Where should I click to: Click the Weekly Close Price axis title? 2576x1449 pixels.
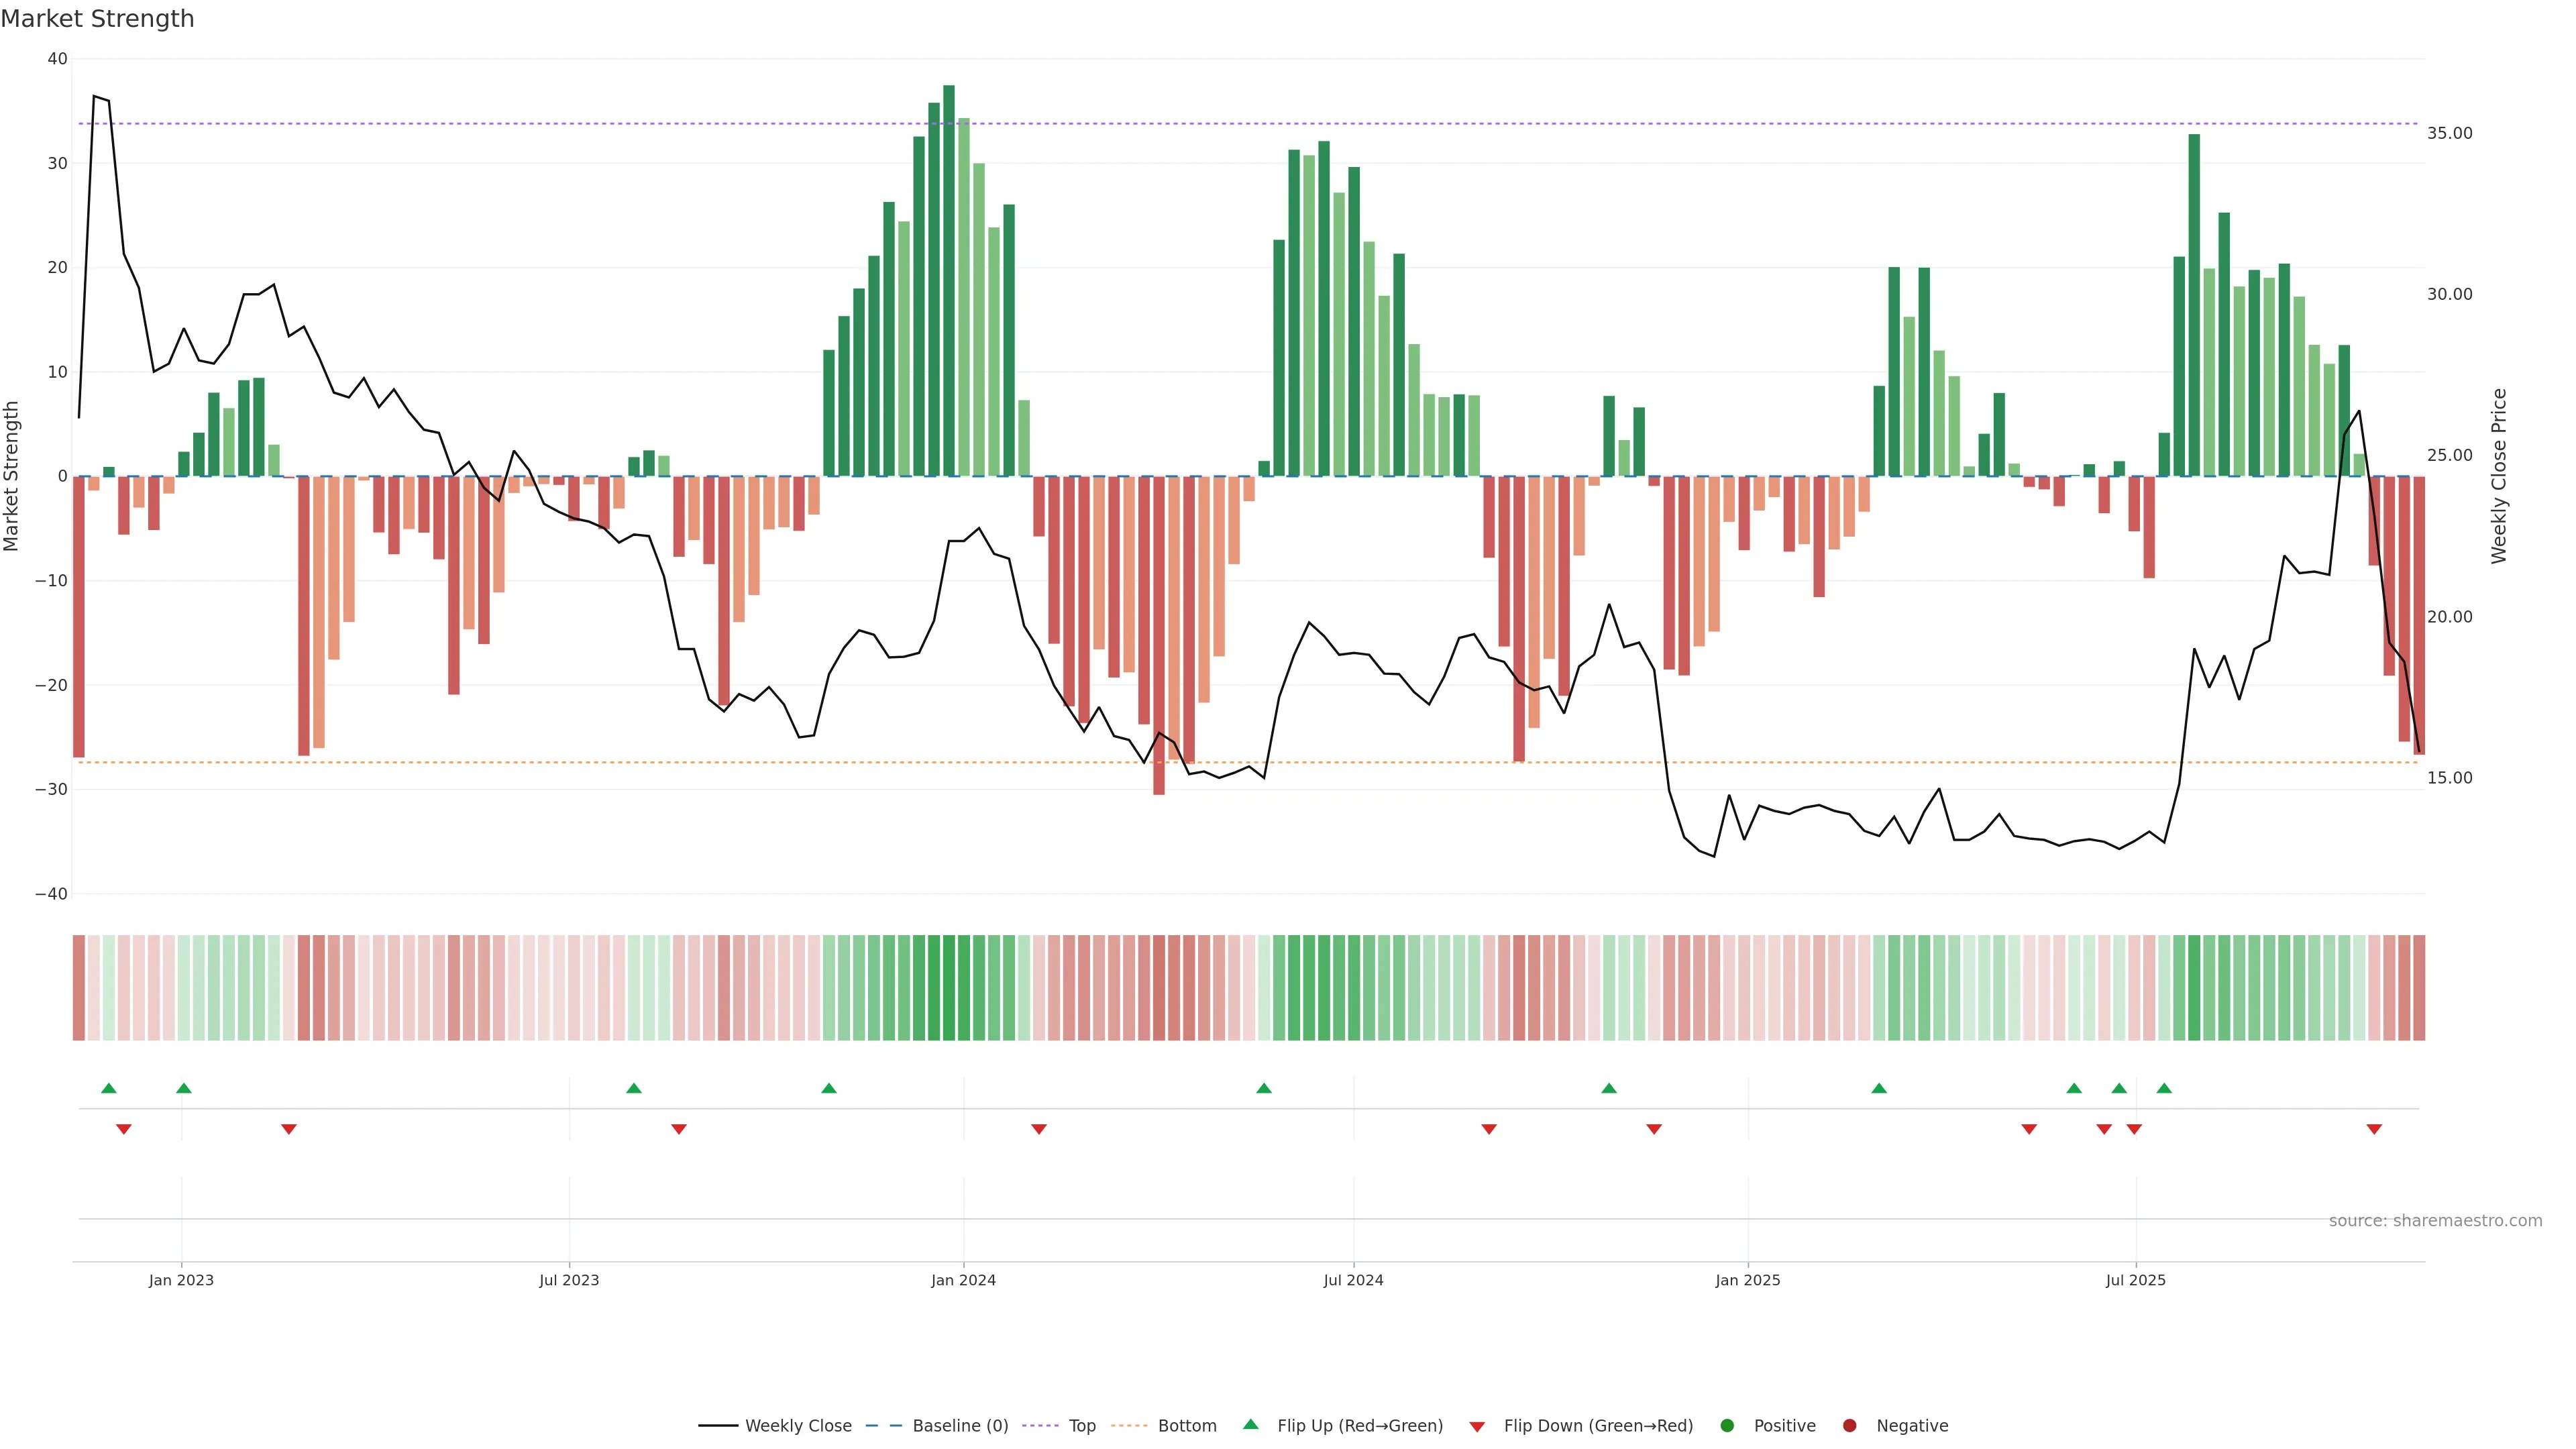(x=2499, y=476)
